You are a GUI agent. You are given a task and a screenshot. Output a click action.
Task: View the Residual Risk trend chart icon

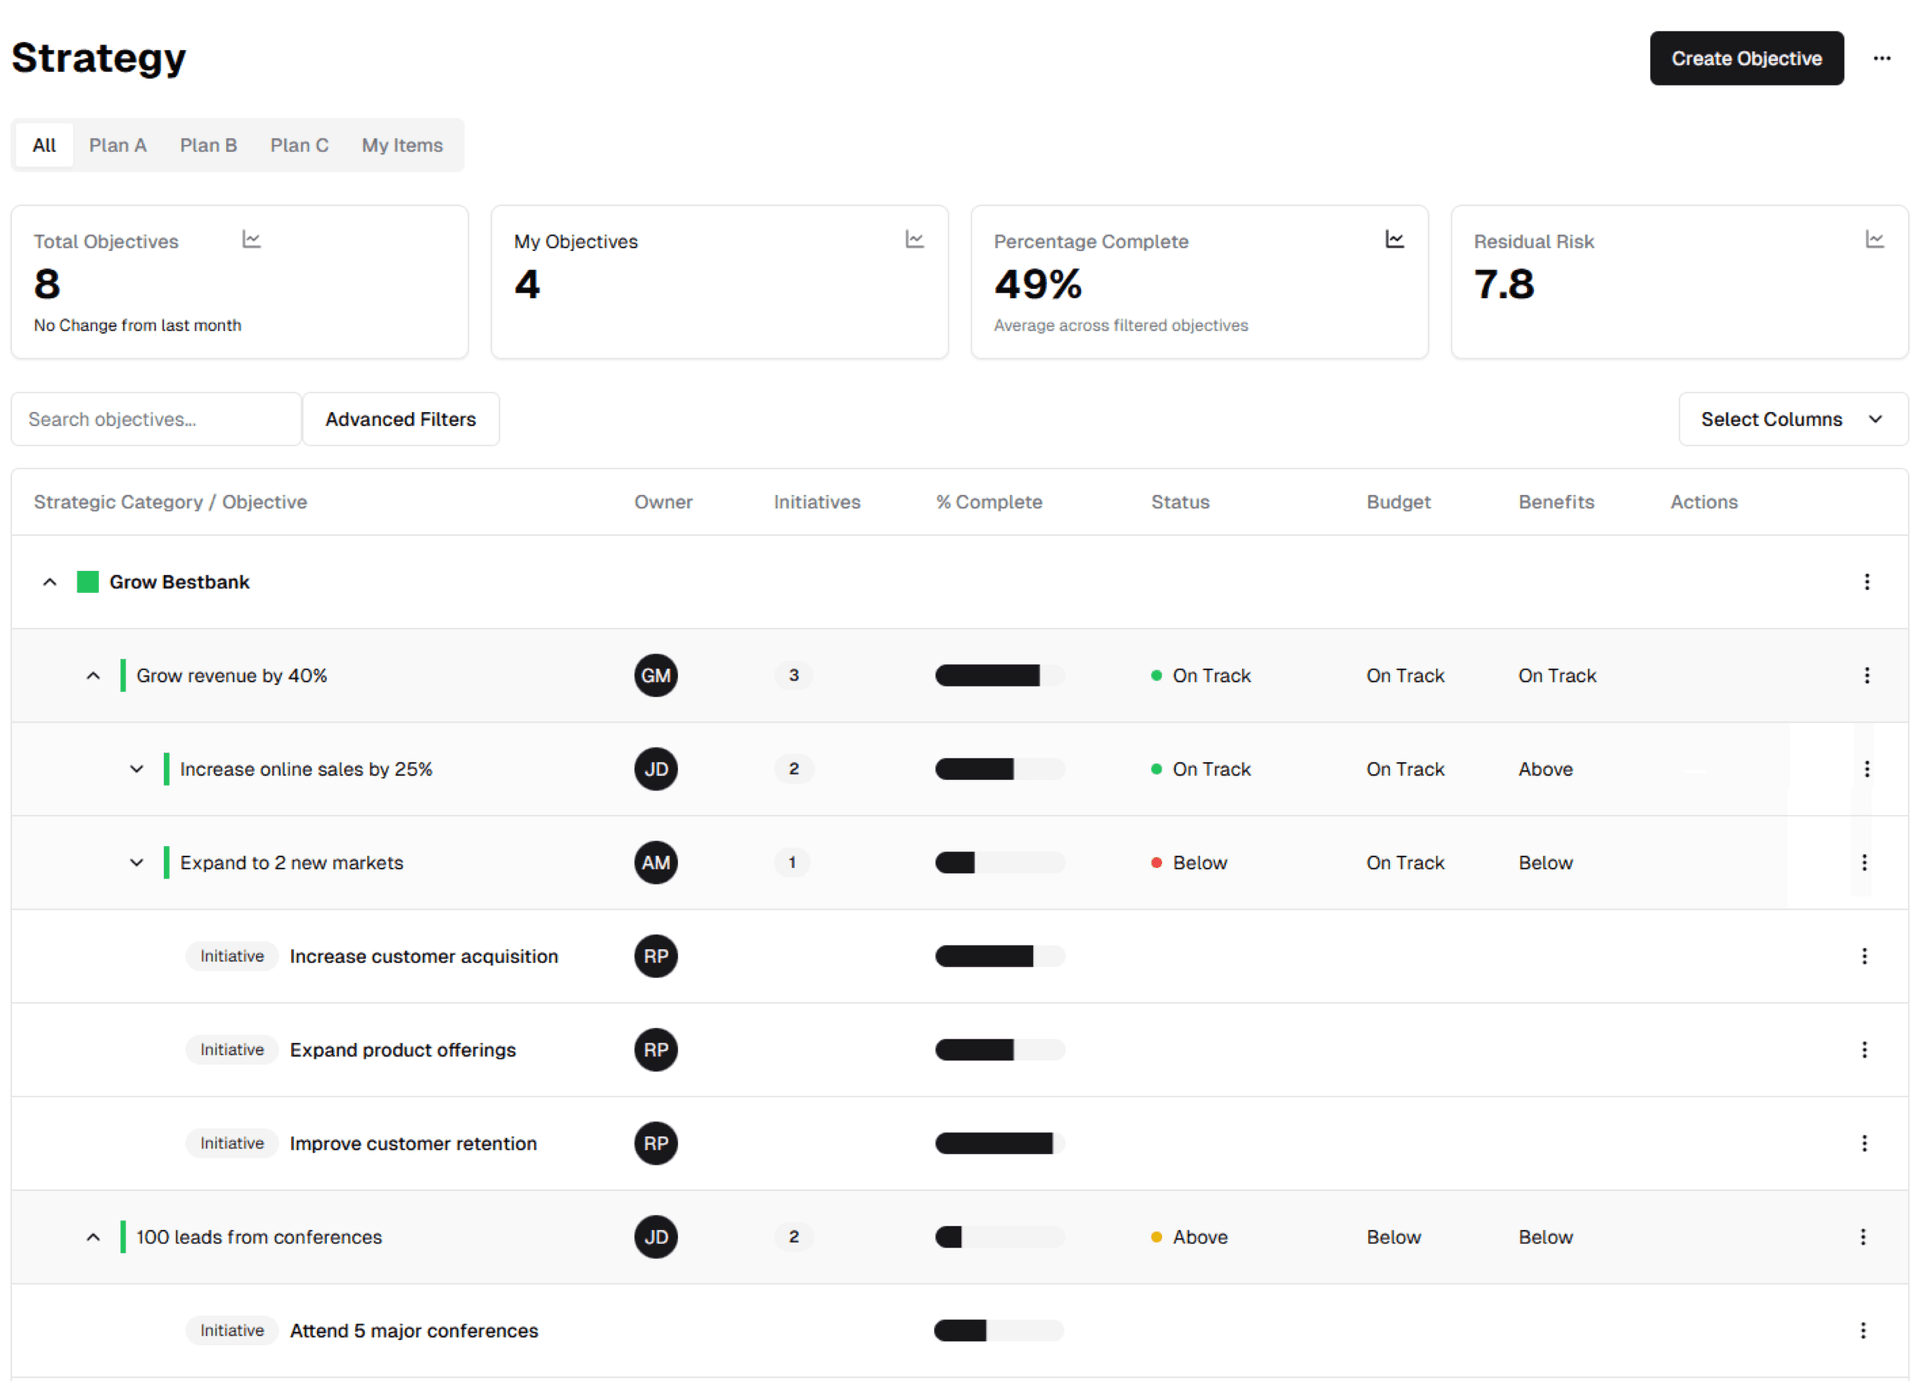pos(1875,239)
